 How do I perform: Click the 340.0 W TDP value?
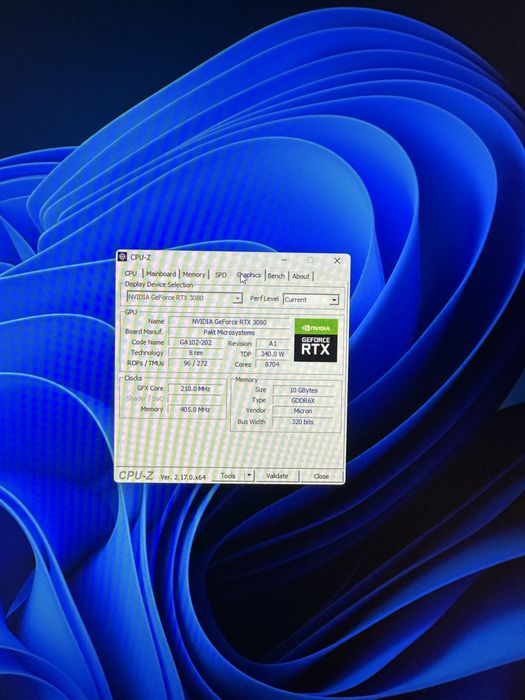click(272, 354)
